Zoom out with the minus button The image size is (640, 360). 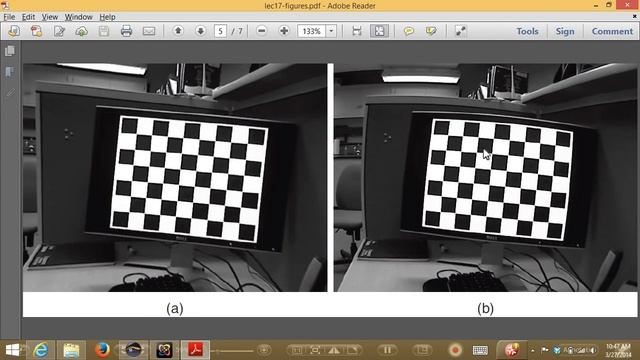pyautogui.click(x=262, y=31)
